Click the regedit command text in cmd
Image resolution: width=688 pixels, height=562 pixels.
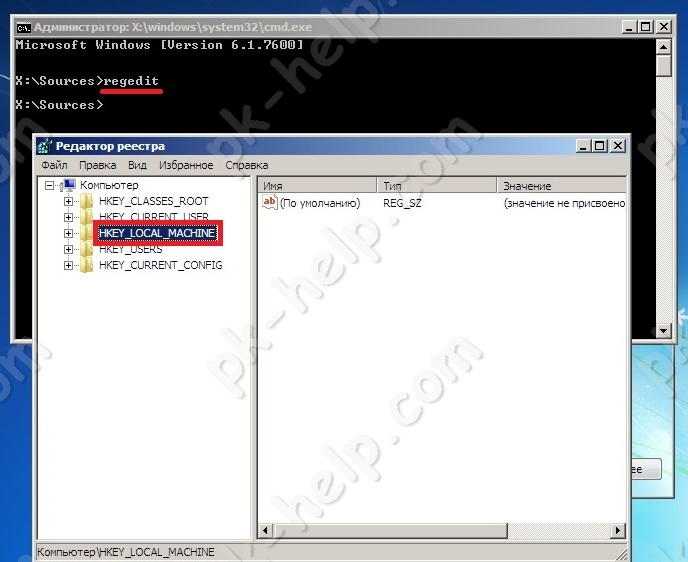click(131, 81)
